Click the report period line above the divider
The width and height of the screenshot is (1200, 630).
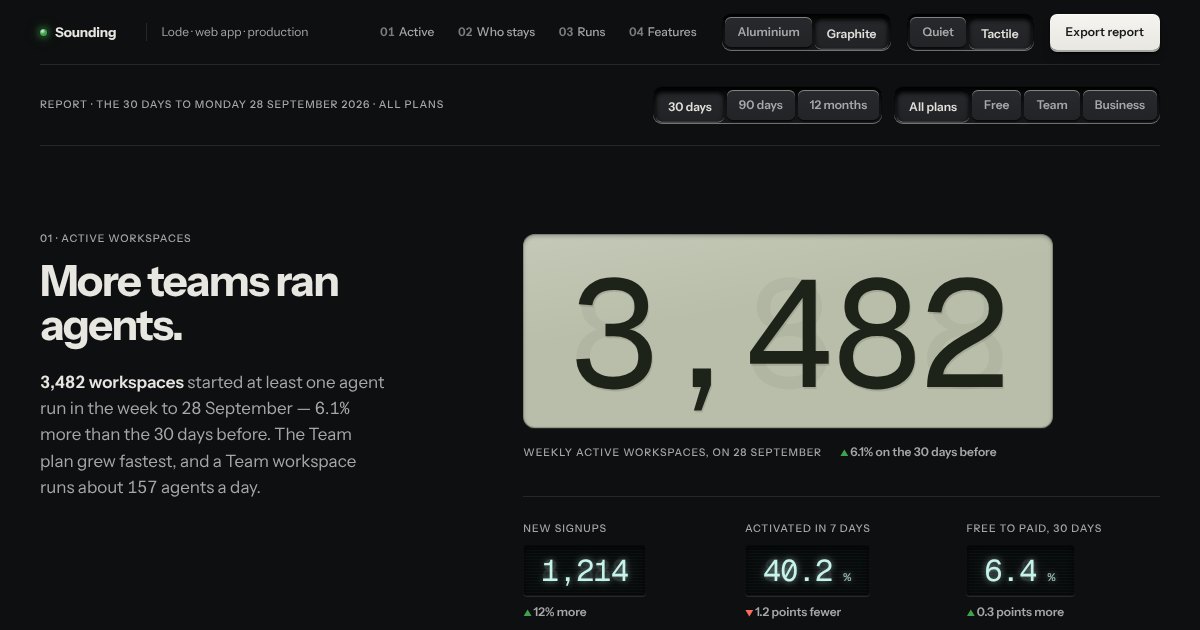click(242, 104)
